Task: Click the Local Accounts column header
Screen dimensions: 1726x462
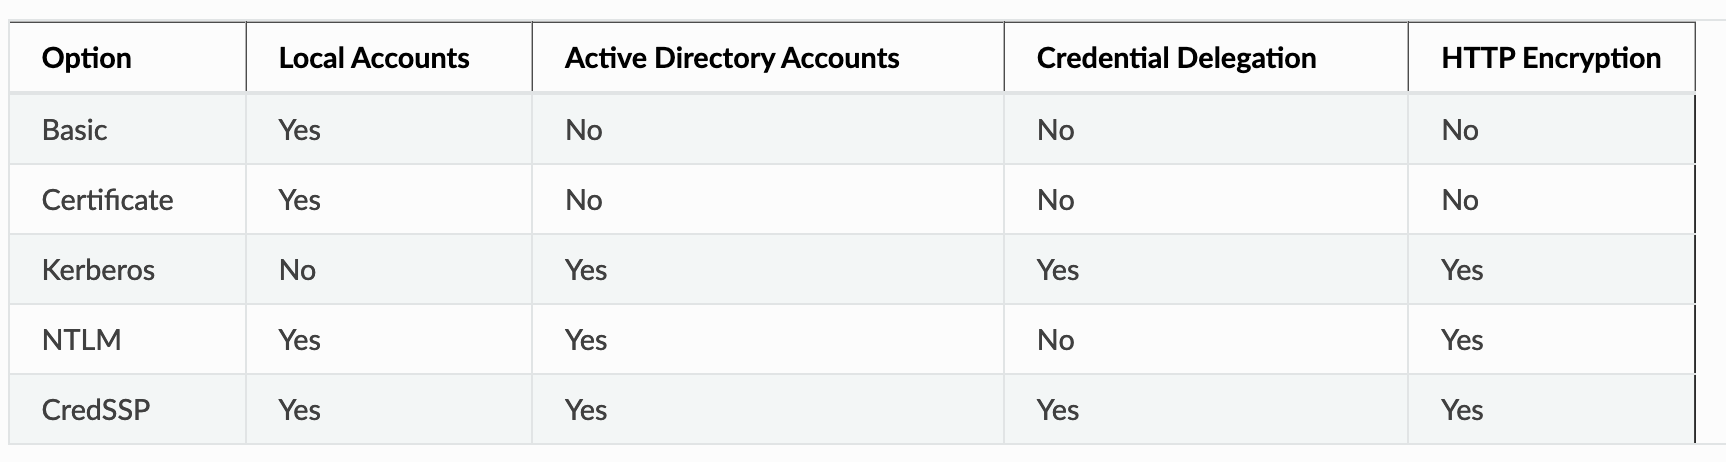Action: click(x=374, y=58)
